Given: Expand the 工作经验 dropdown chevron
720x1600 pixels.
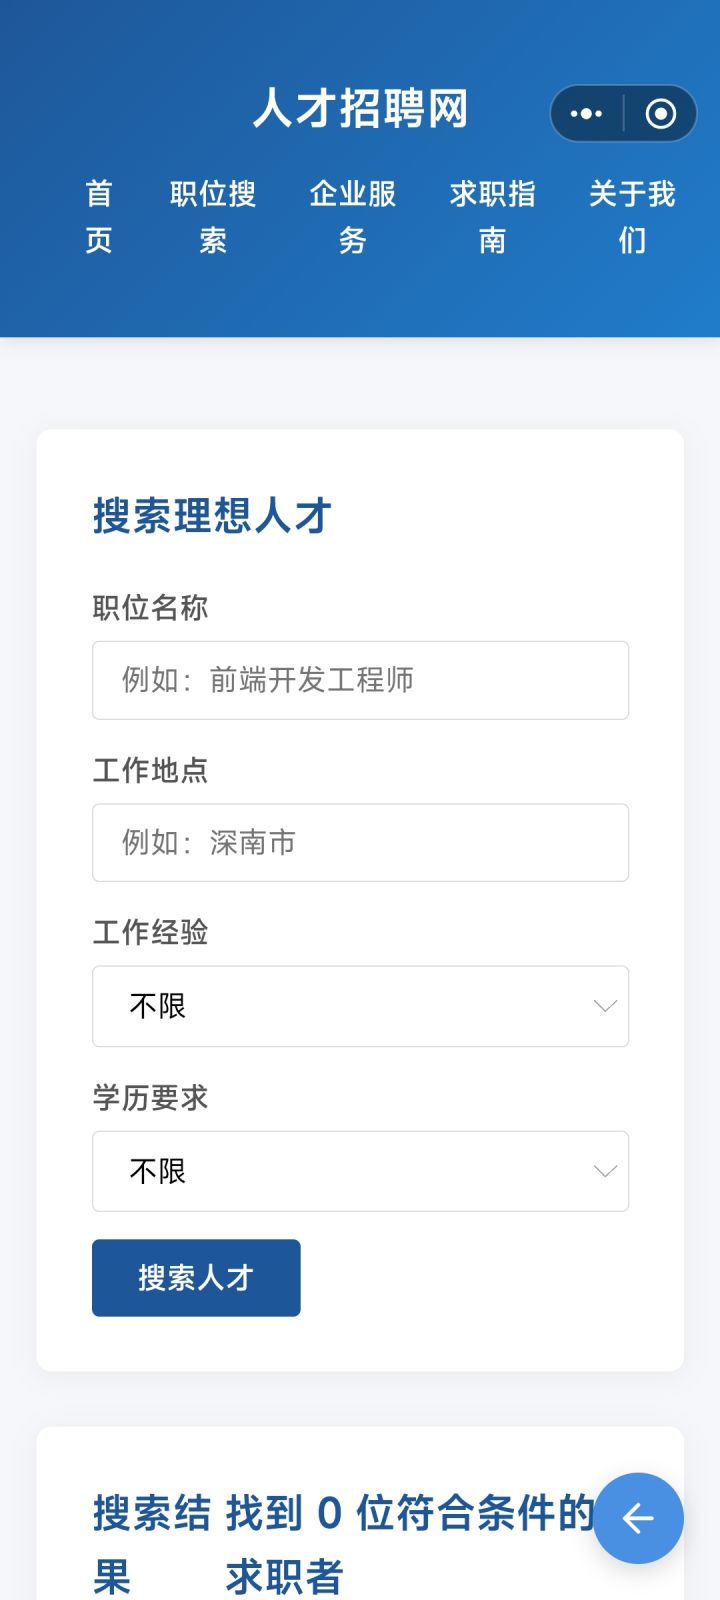Looking at the screenshot, I should (x=604, y=1006).
